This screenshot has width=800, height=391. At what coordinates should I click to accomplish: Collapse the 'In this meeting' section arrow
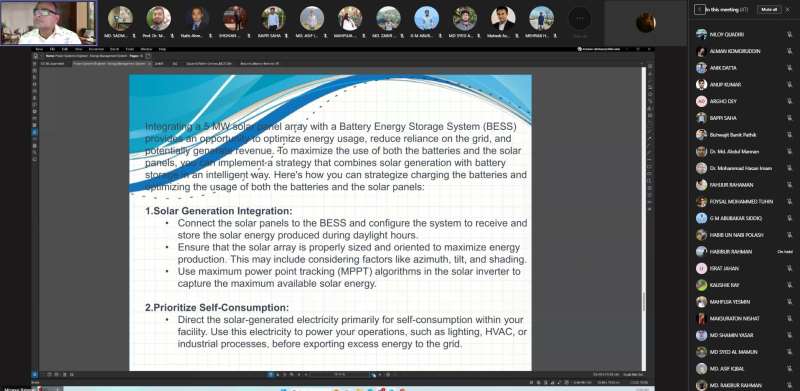[700, 9]
